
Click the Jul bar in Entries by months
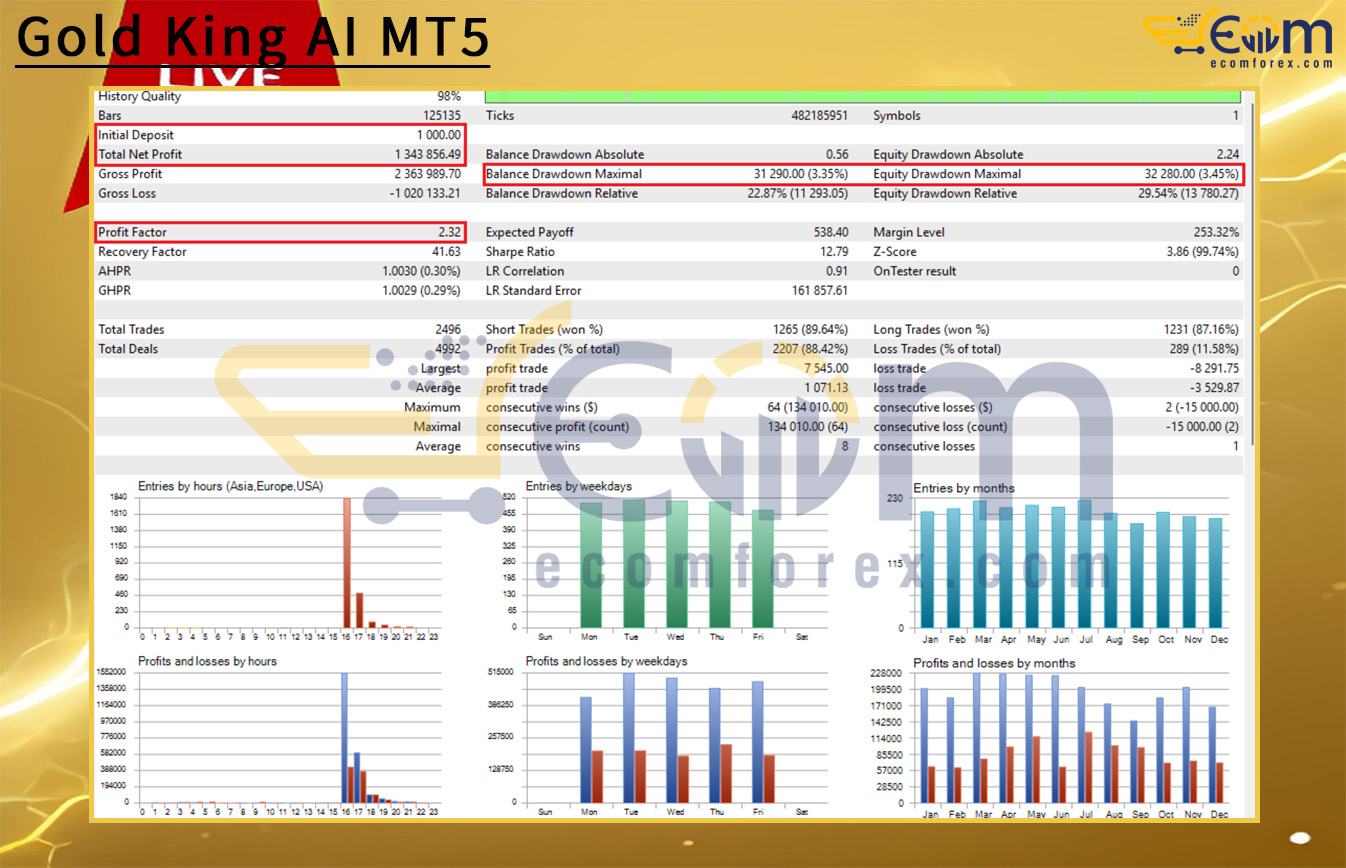point(1084,563)
